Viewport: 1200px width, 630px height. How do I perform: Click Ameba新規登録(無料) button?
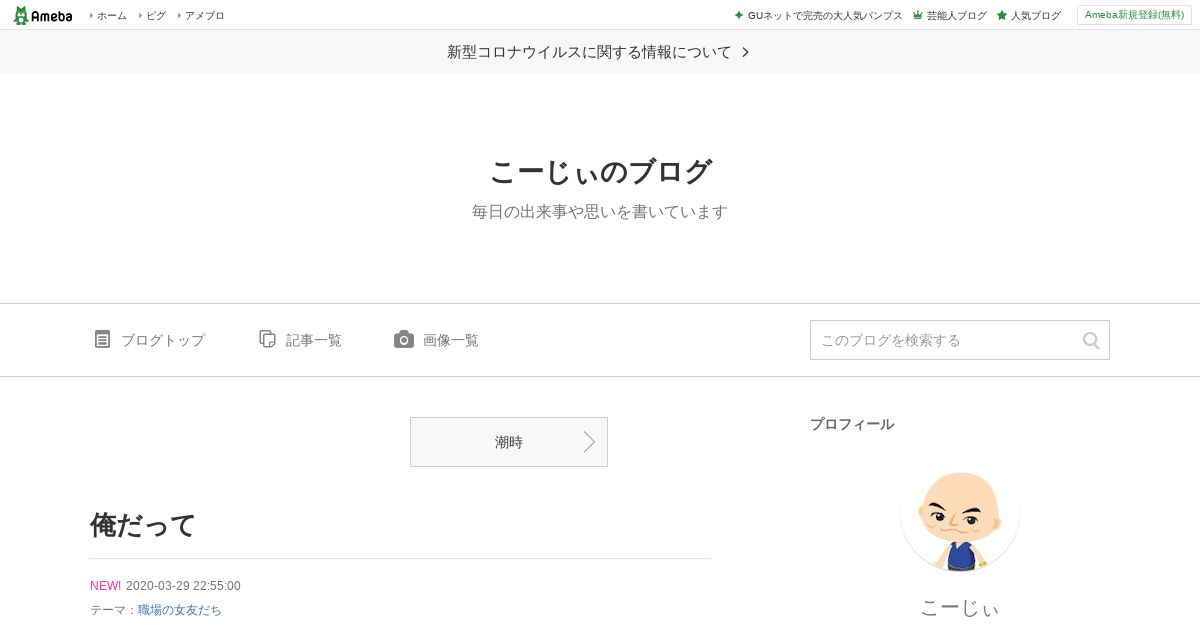[1134, 15]
